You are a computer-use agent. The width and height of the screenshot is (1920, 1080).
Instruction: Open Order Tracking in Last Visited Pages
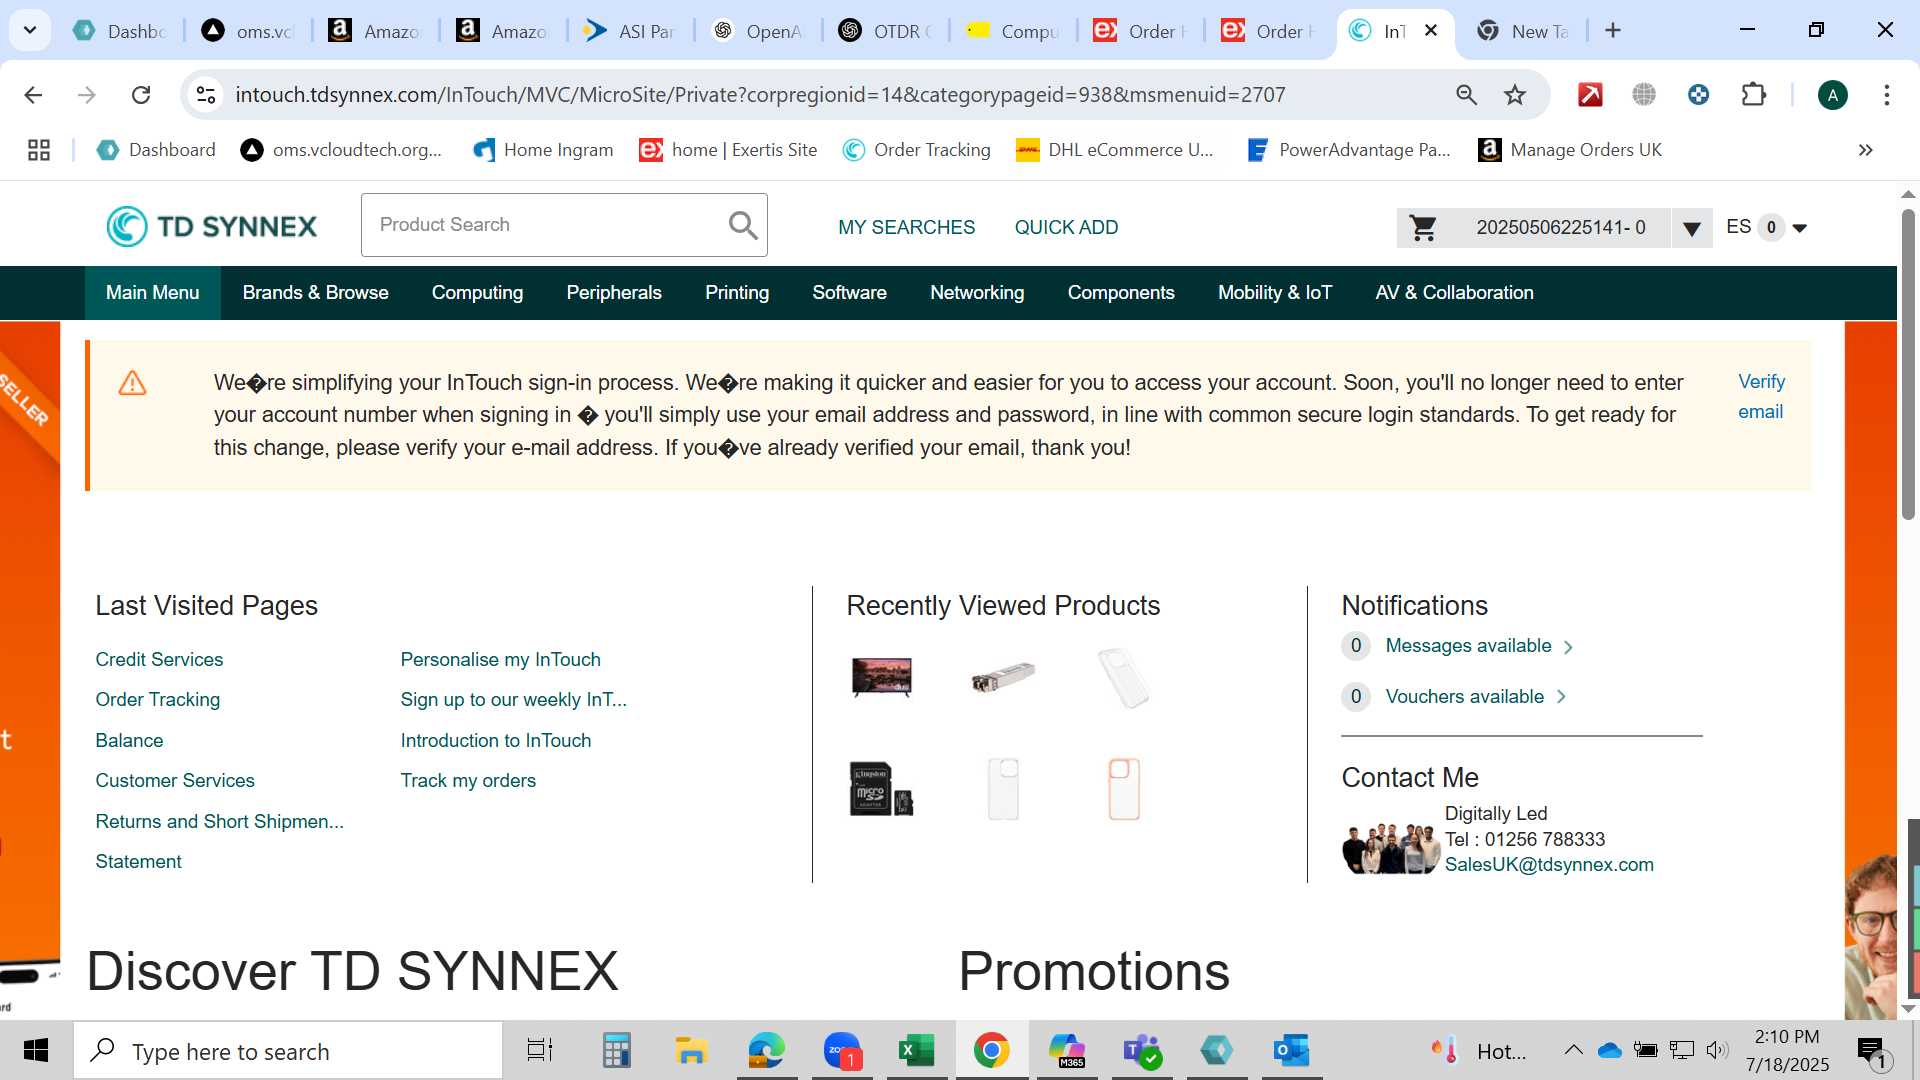pyautogui.click(x=157, y=700)
